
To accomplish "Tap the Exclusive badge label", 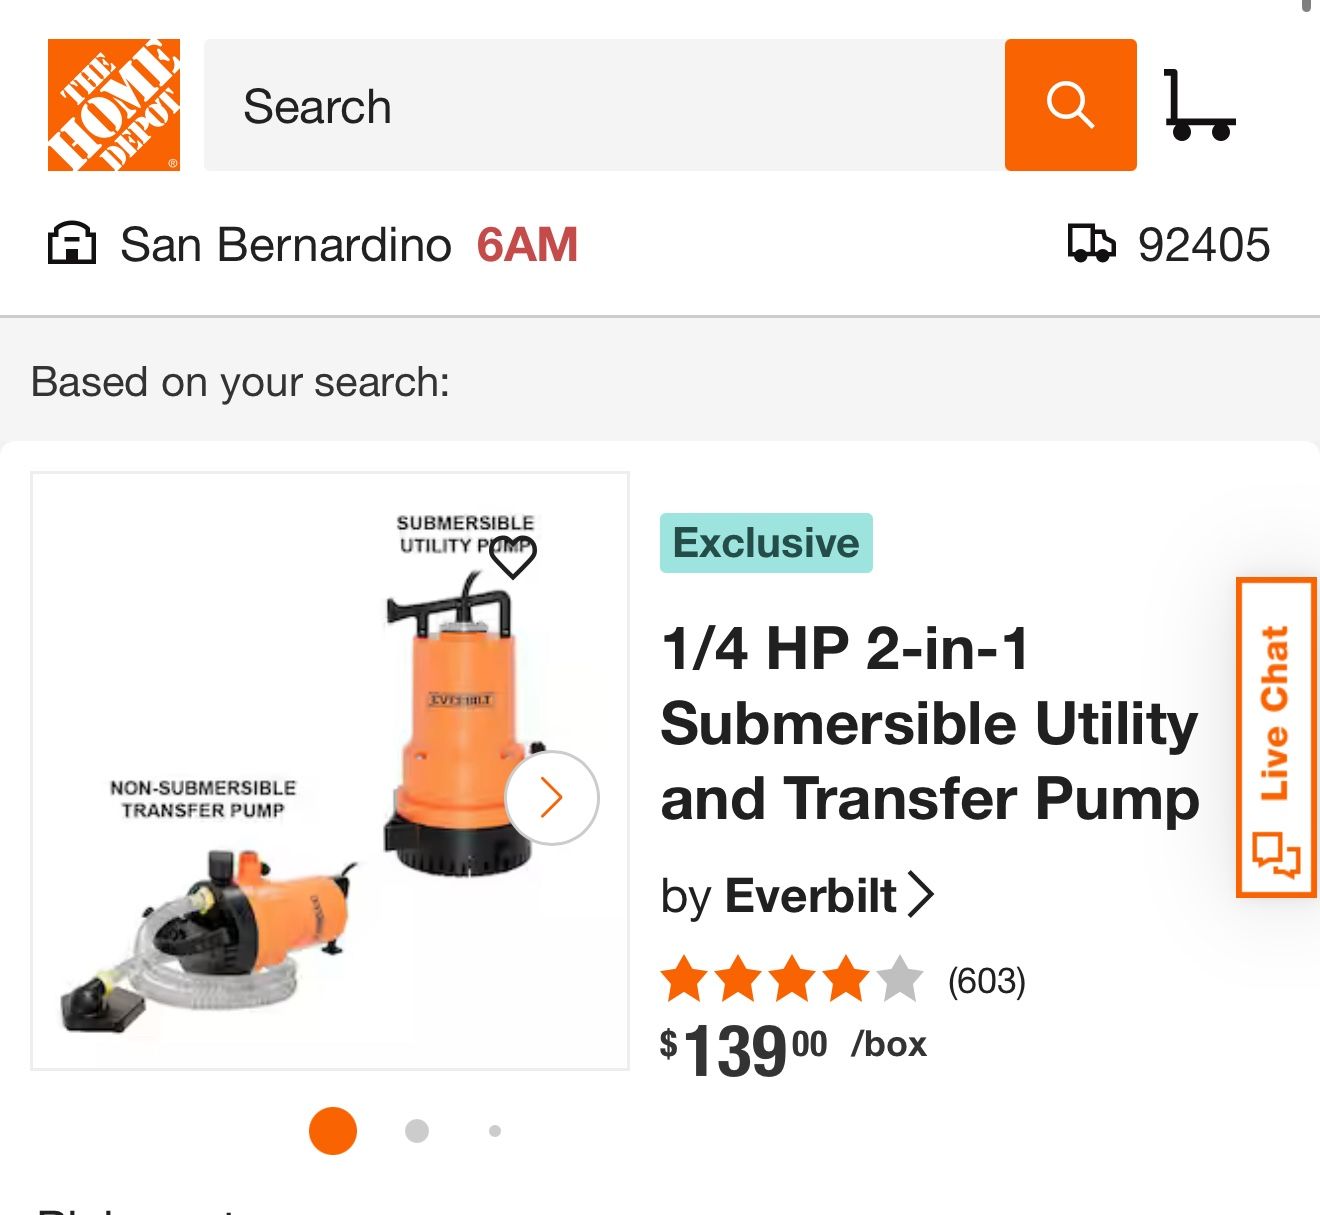I will 765,542.
